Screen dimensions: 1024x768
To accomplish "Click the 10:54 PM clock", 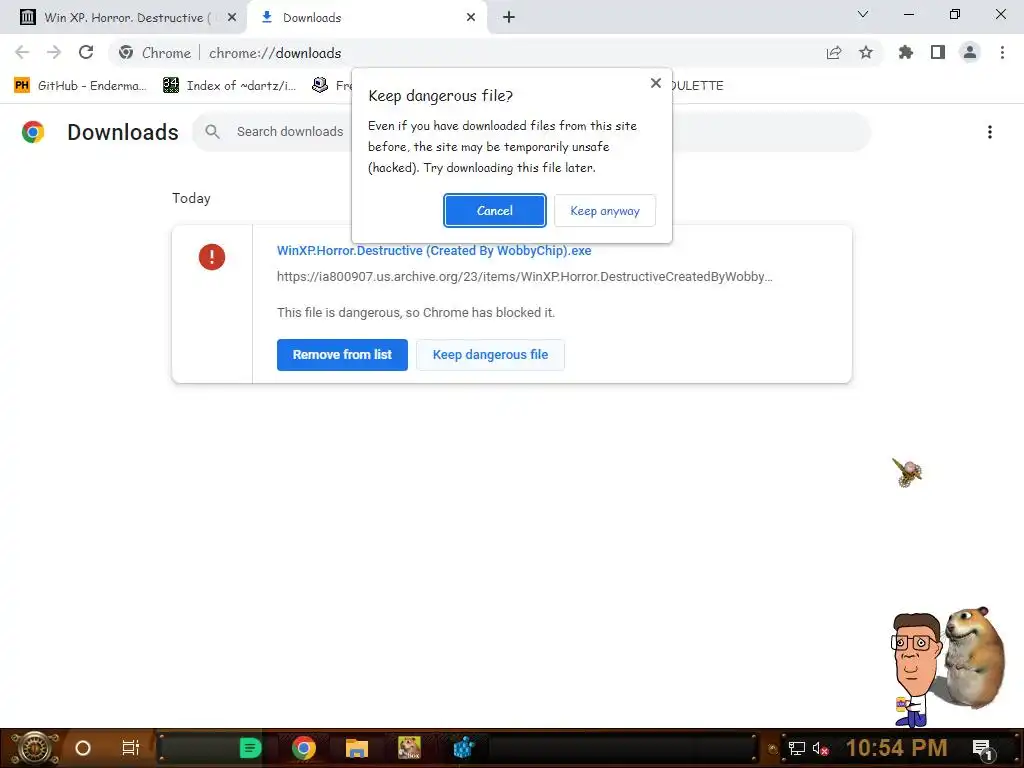I will (897, 748).
